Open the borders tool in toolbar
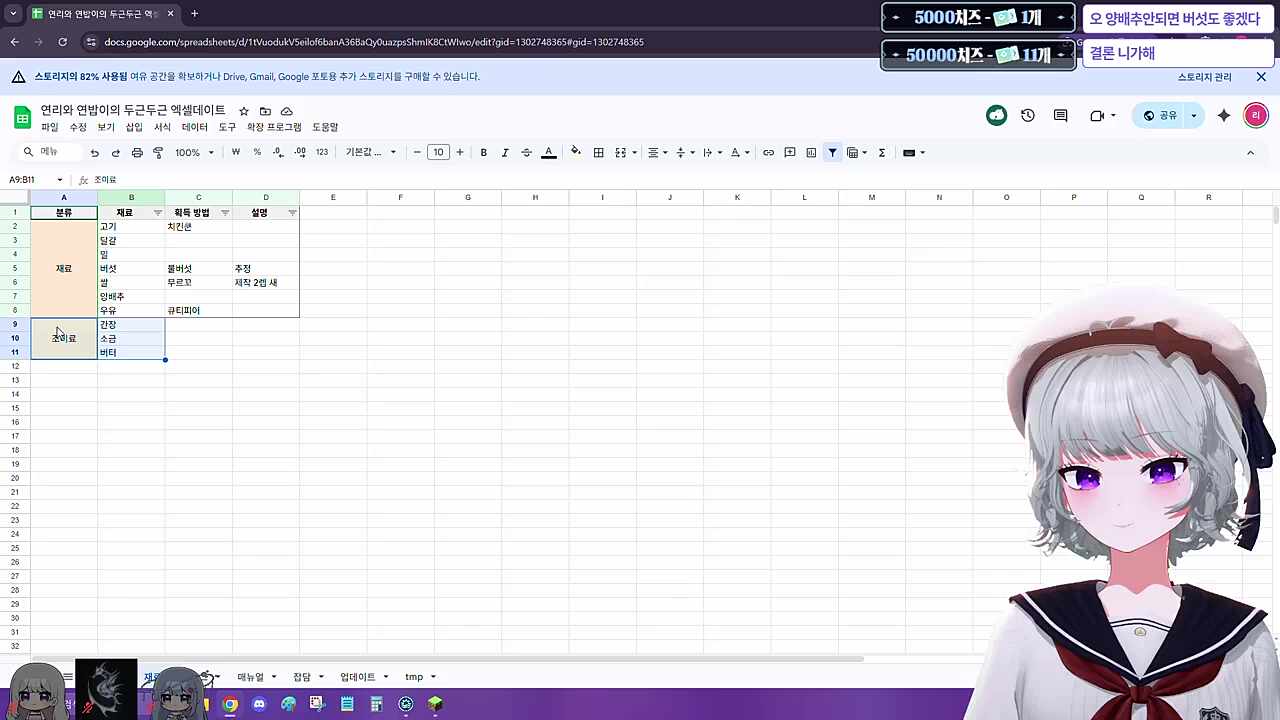Image resolution: width=1280 pixels, height=720 pixels. click(x=598, y=153)
